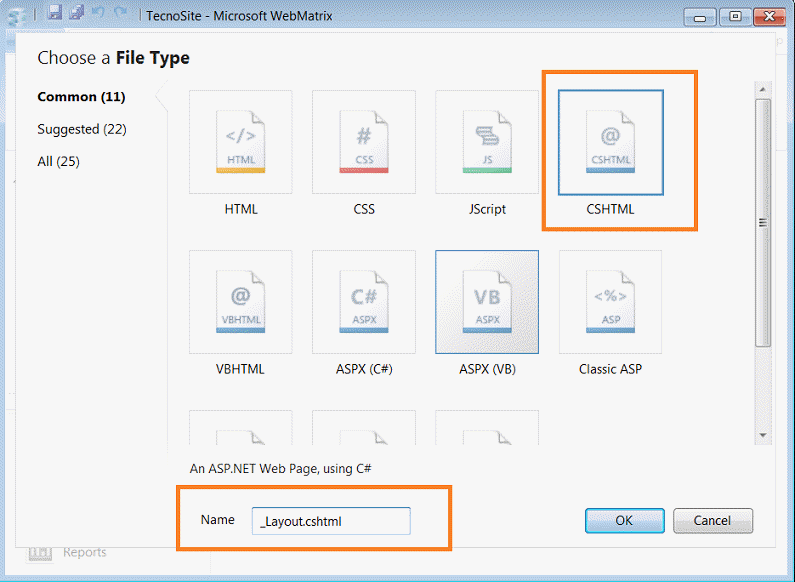Choose the JScript file type icon
Viewport: 795px width, 582px height.
[x=487, y=142]
